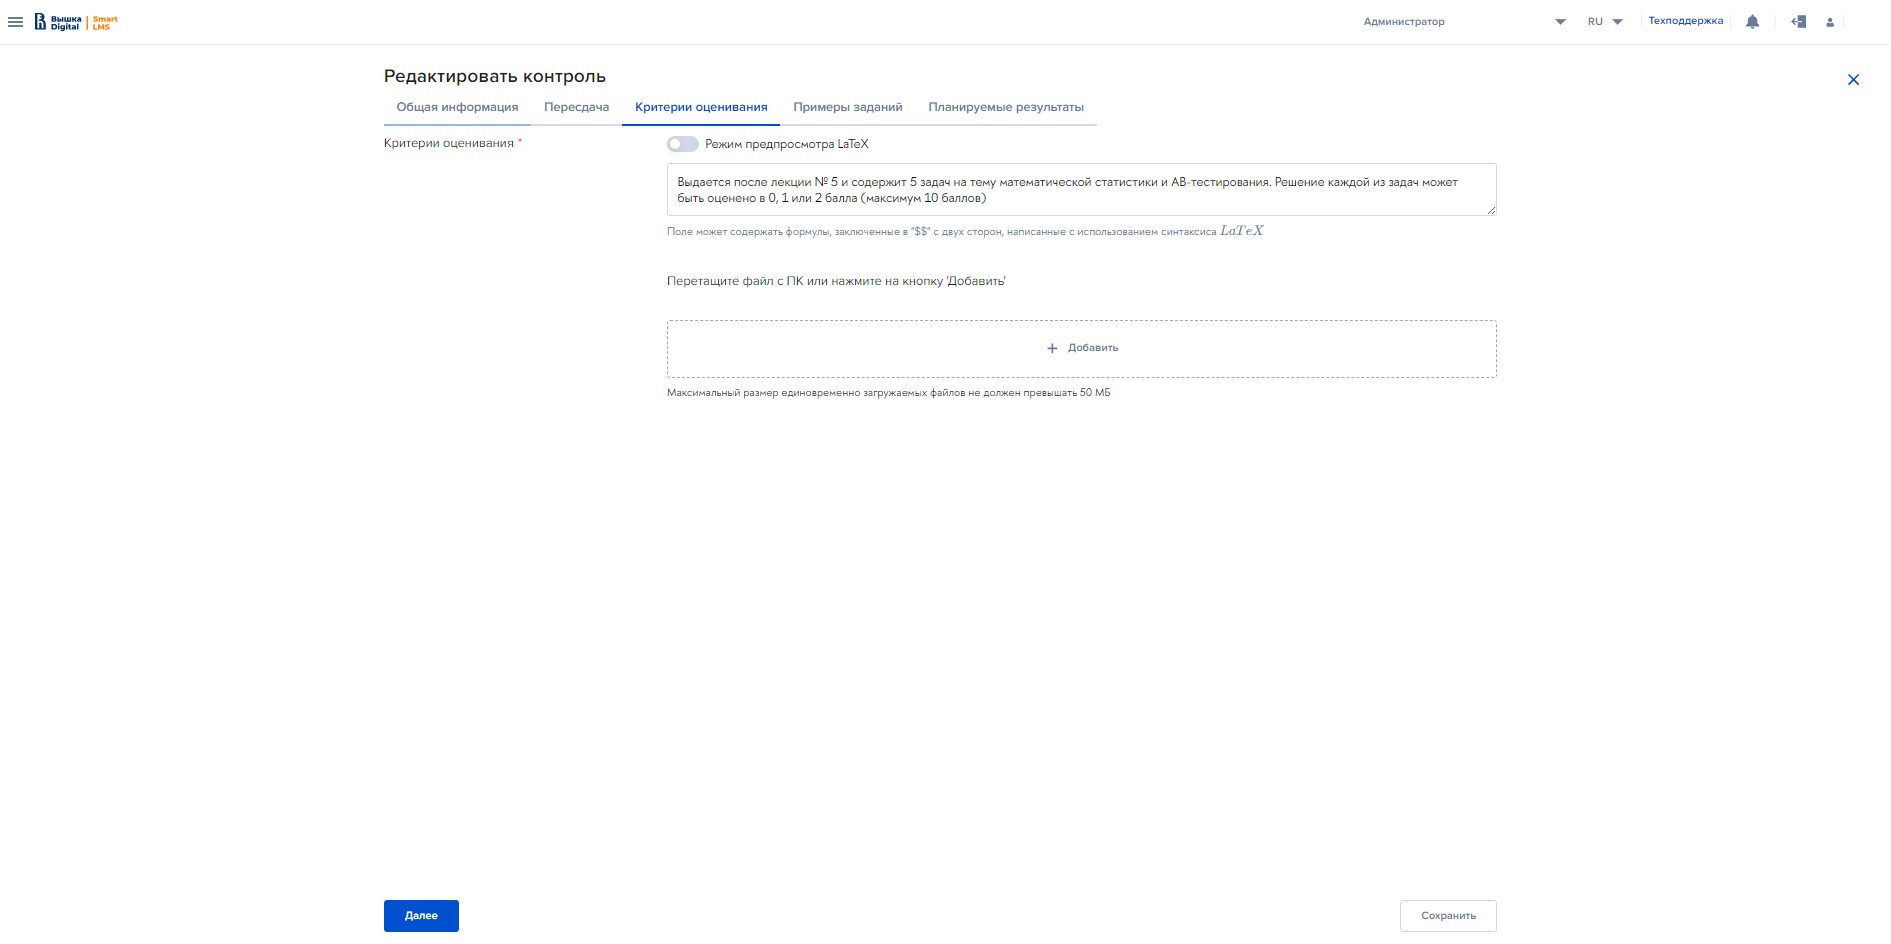Click the Далее button
Viewport: 1891px width, 944px height.
421,916
